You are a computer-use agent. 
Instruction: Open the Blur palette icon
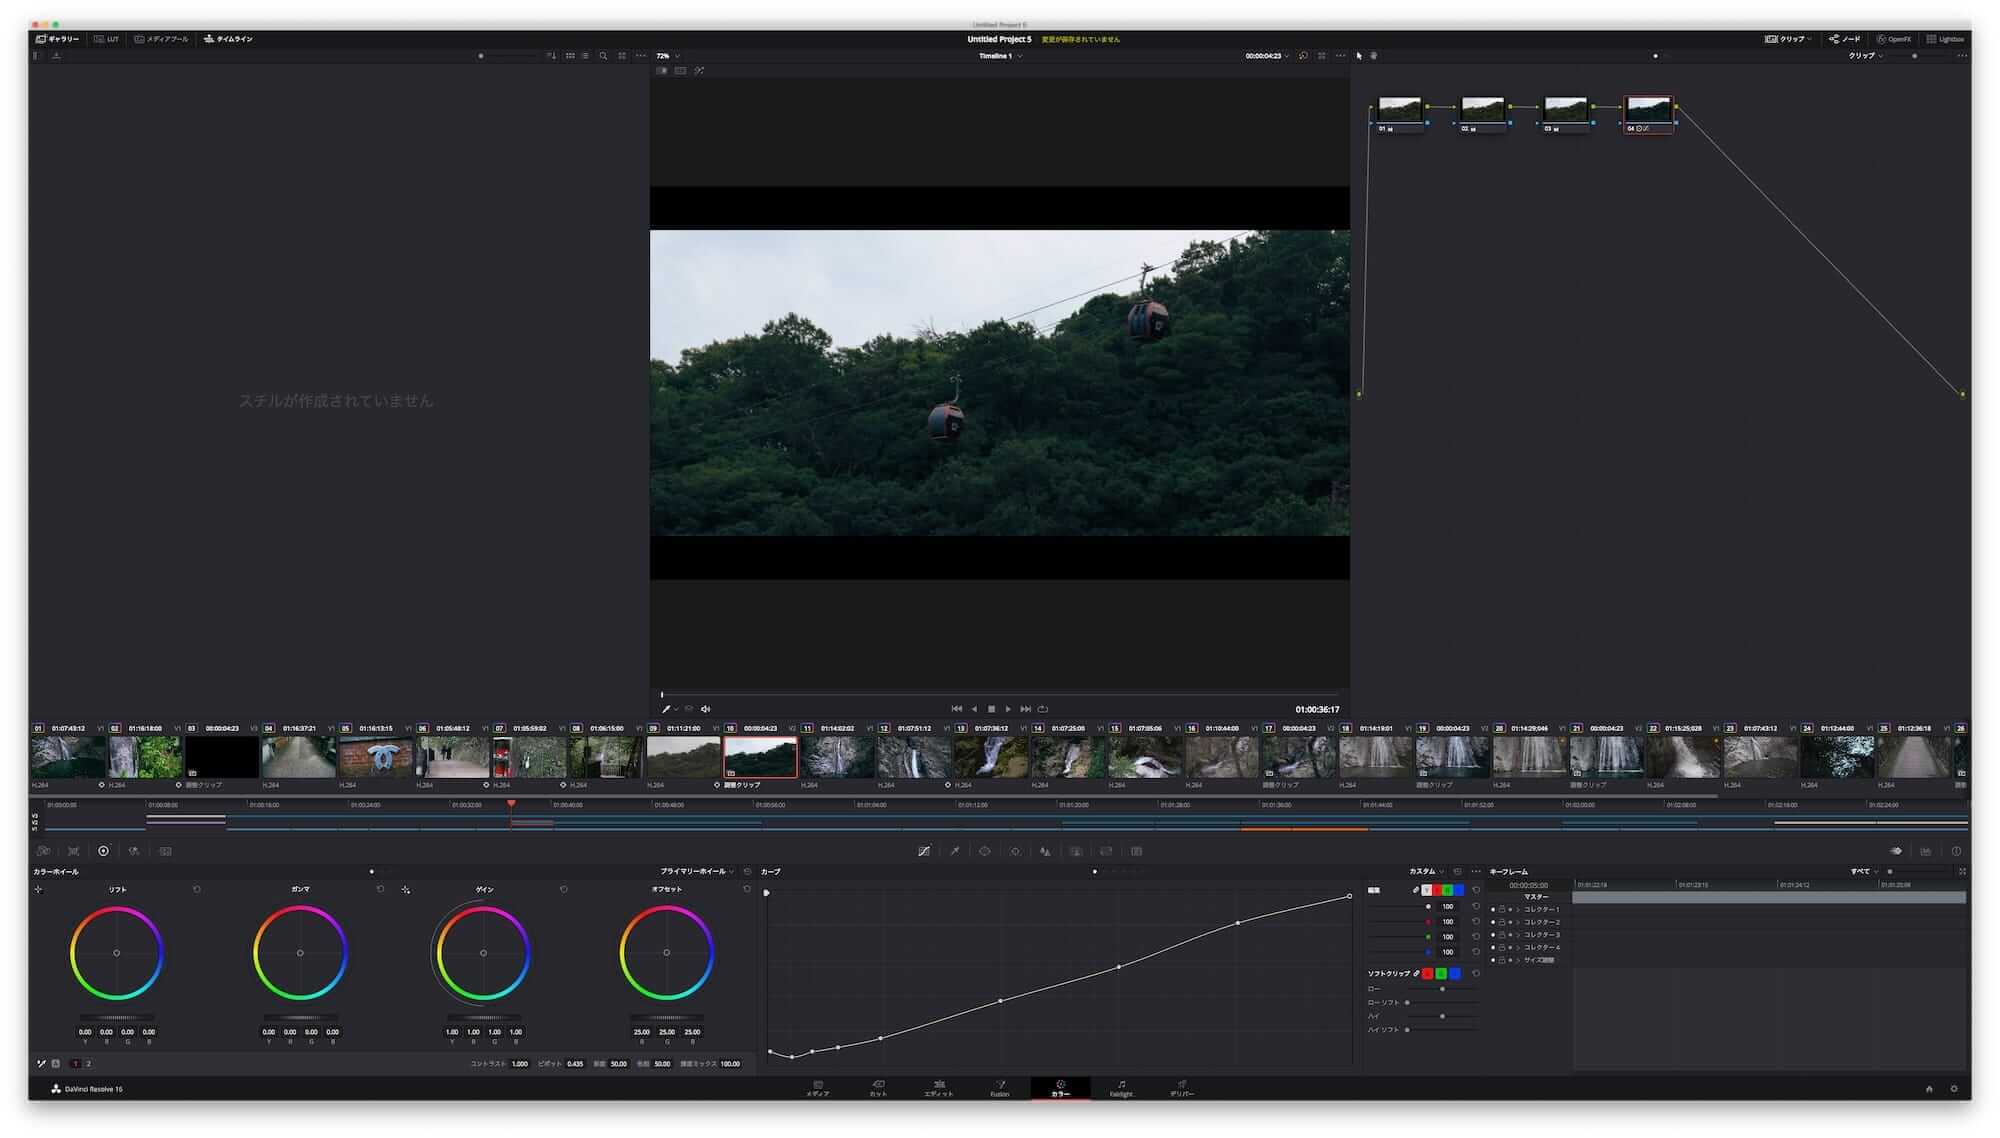click(x=1045, y=851)
